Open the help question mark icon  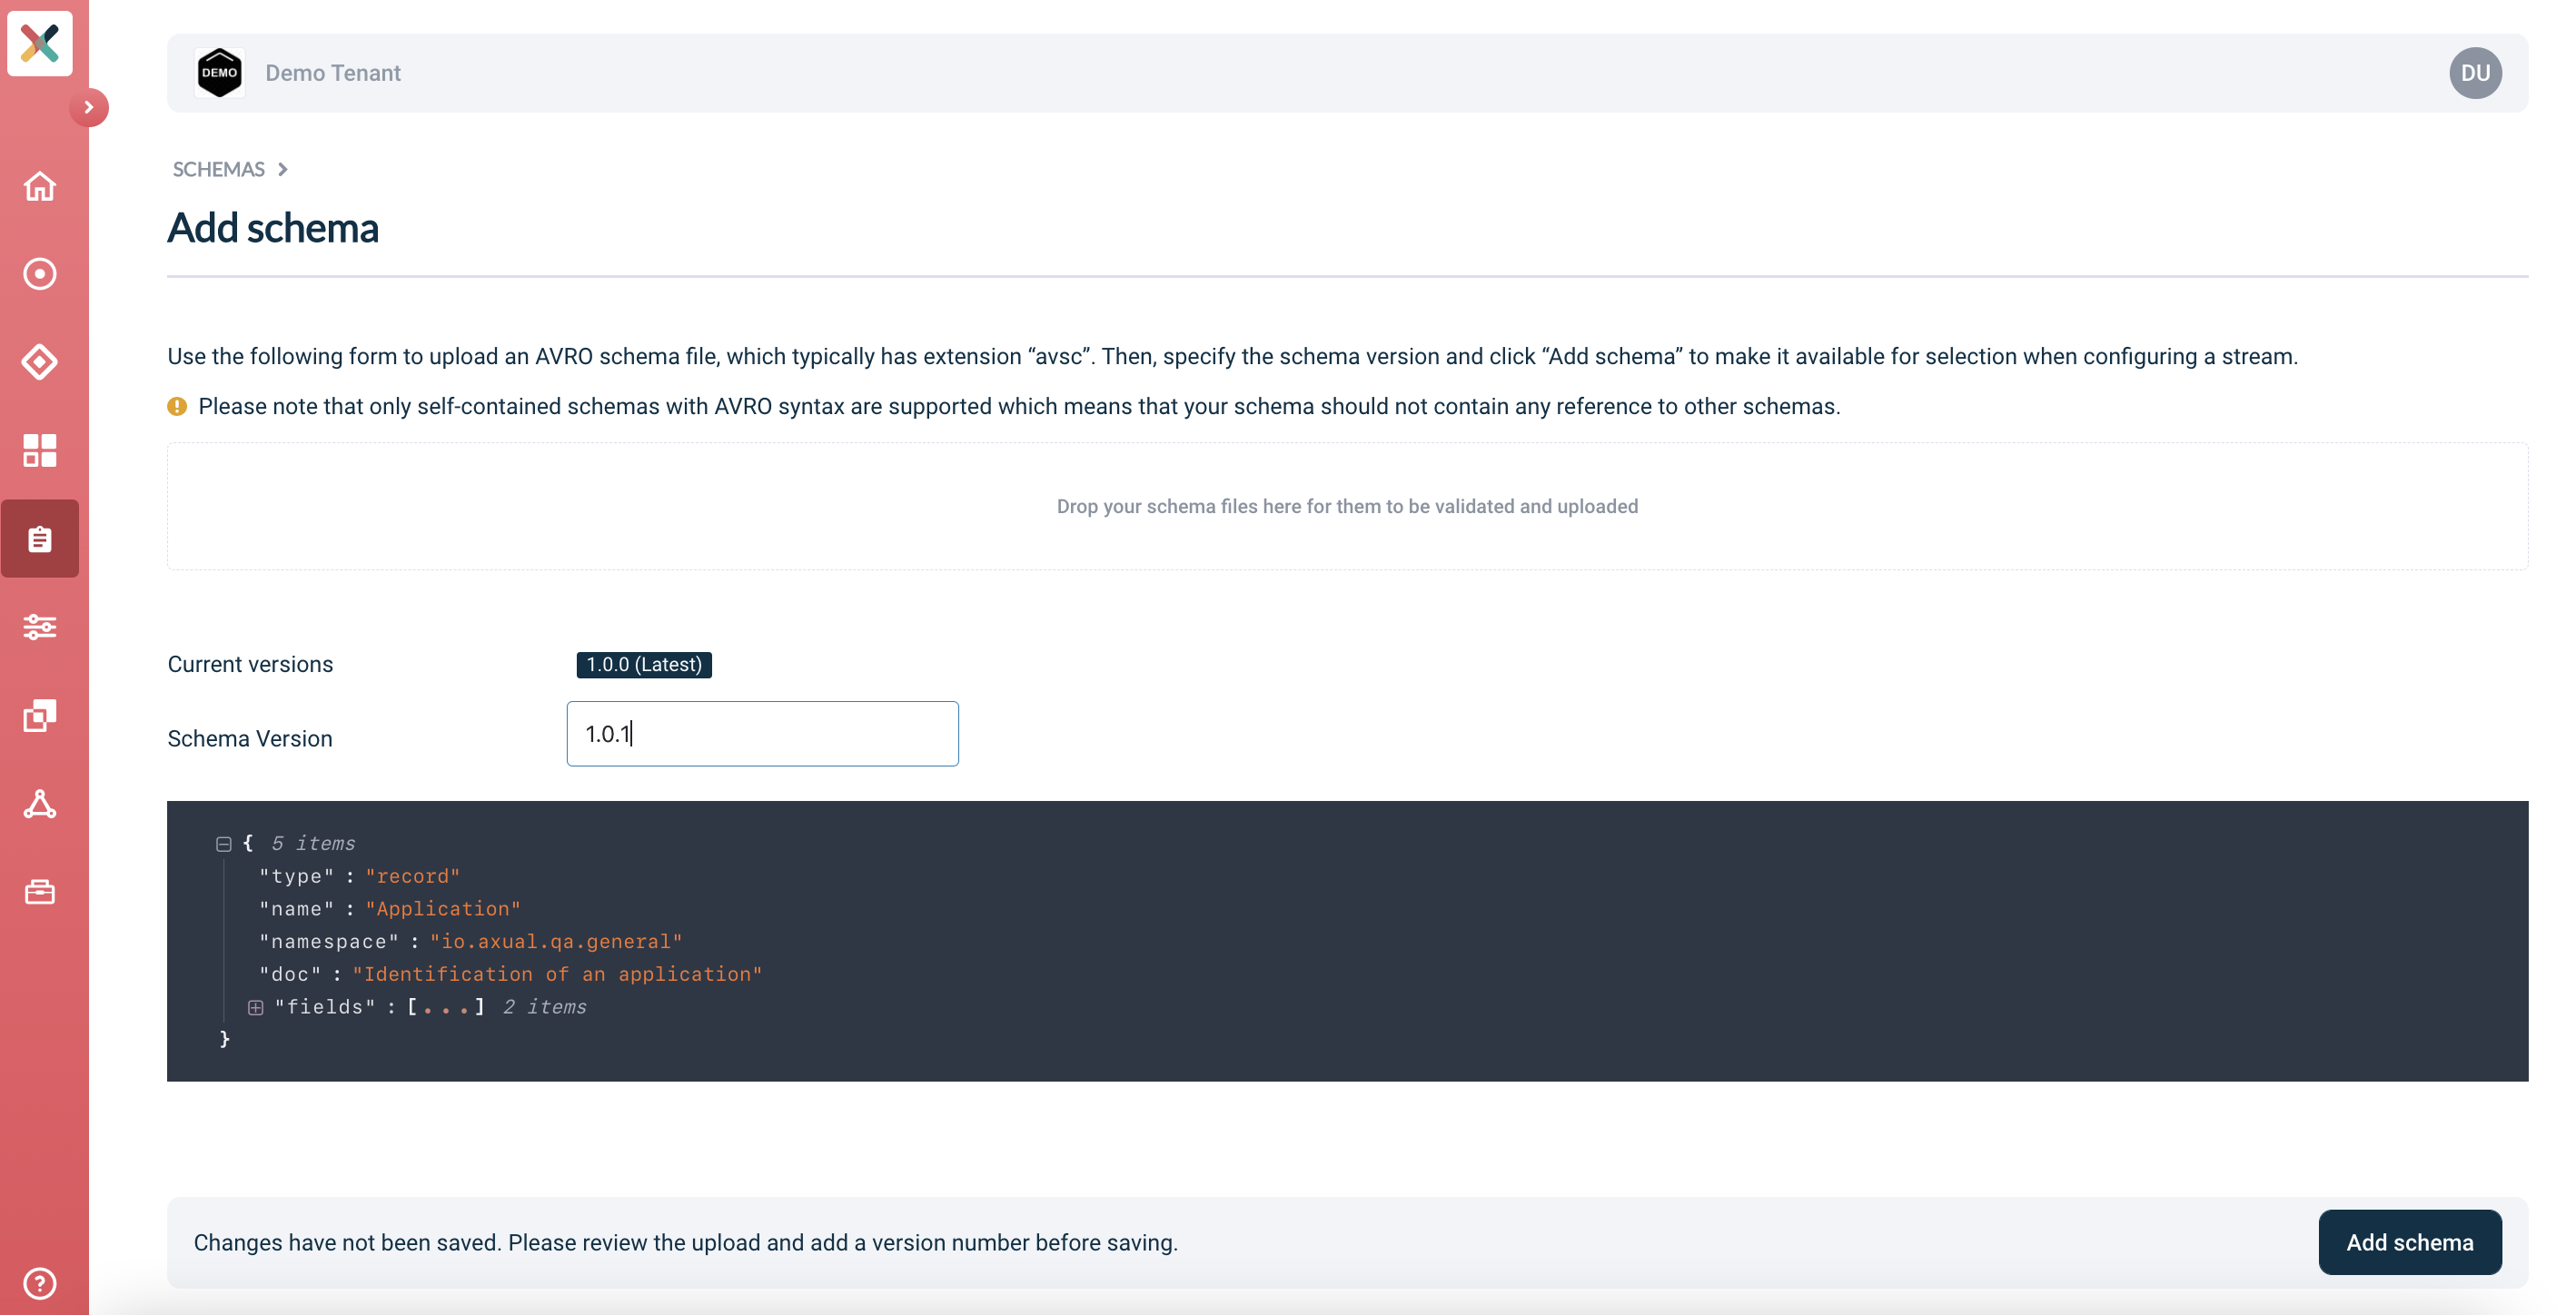(40, 1283)
